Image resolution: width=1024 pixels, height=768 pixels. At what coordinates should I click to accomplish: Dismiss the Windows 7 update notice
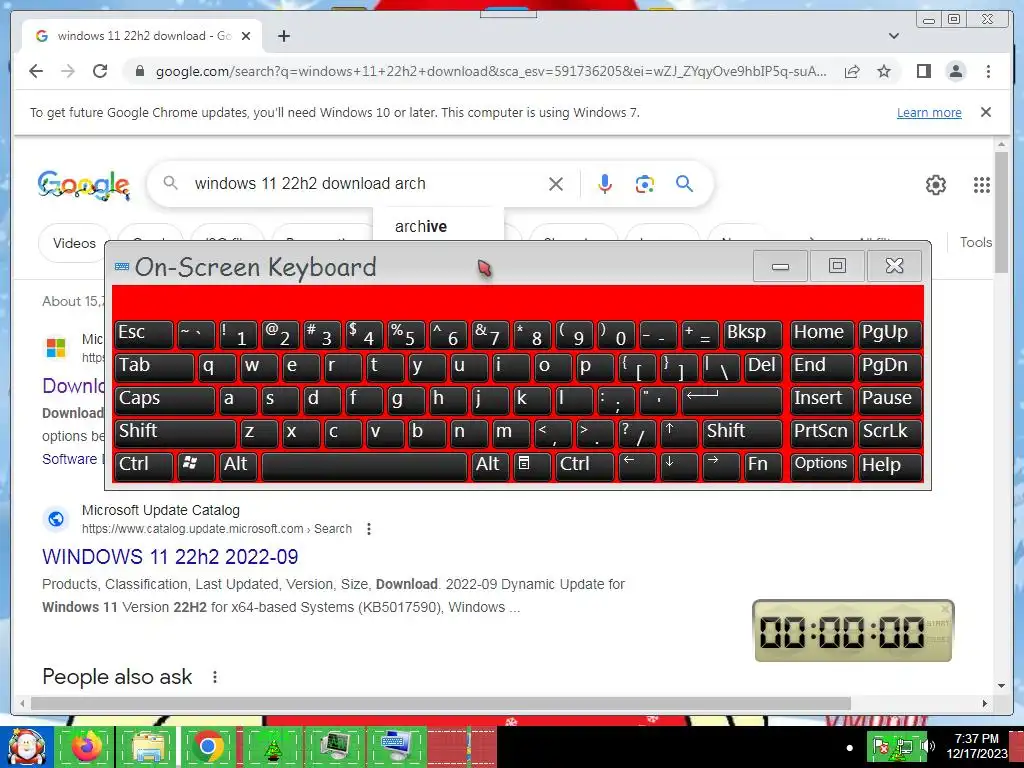coord(986,112)
